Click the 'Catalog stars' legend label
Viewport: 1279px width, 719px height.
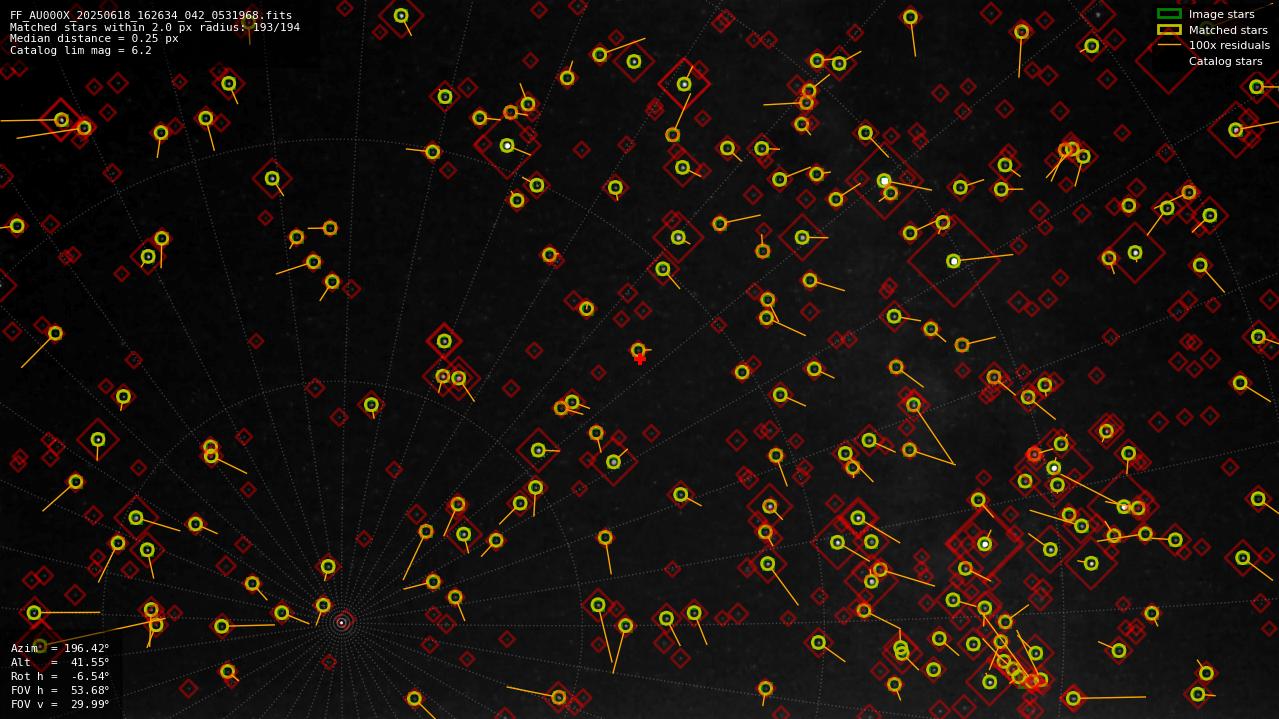point(1225,61)
